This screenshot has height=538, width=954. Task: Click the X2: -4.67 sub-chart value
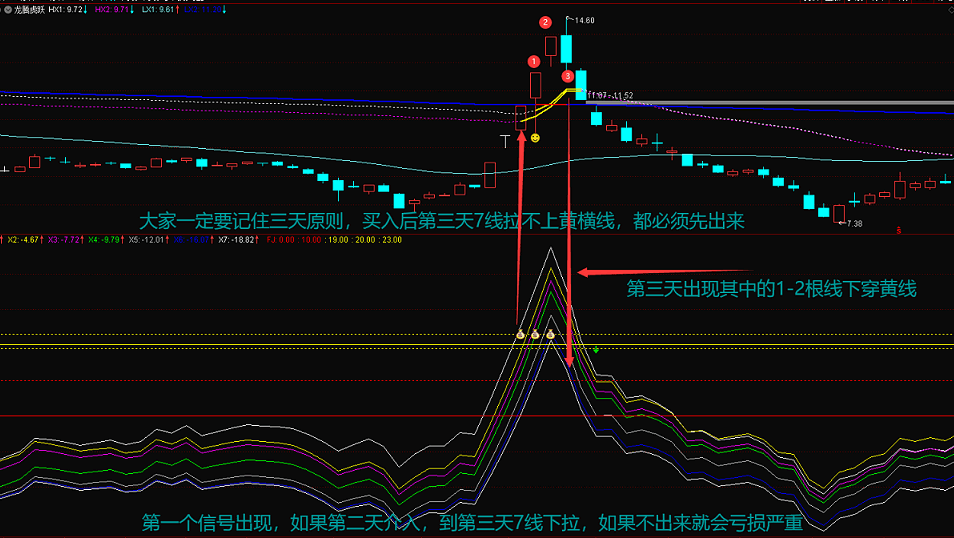(24, 240)
